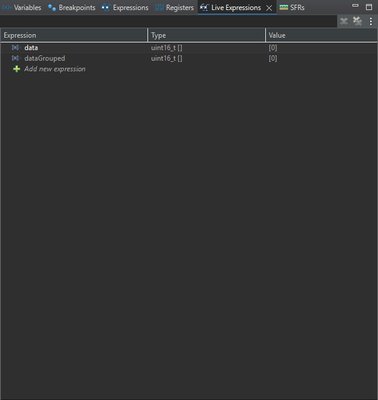Select the dataGrouped expression row
The image size is (378, 400).
[189, 58]
